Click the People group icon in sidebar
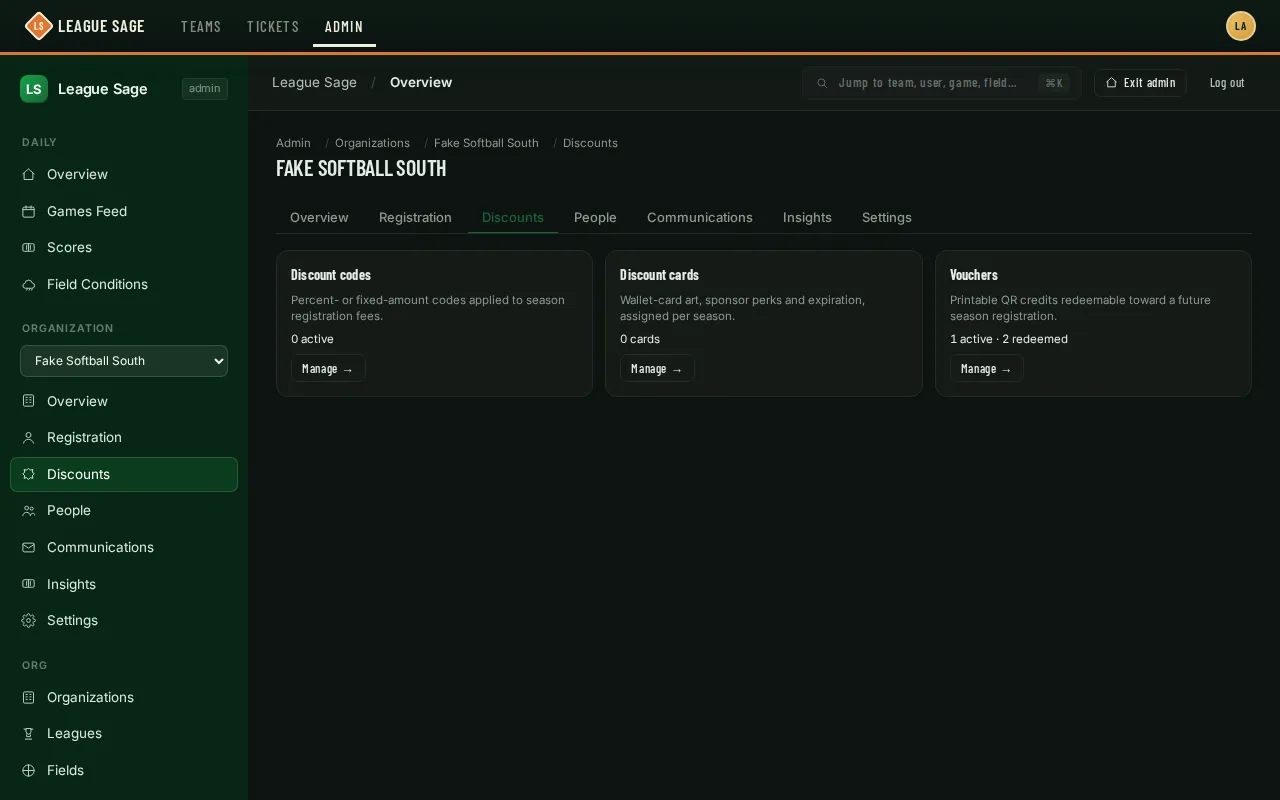 pos(29,511)
